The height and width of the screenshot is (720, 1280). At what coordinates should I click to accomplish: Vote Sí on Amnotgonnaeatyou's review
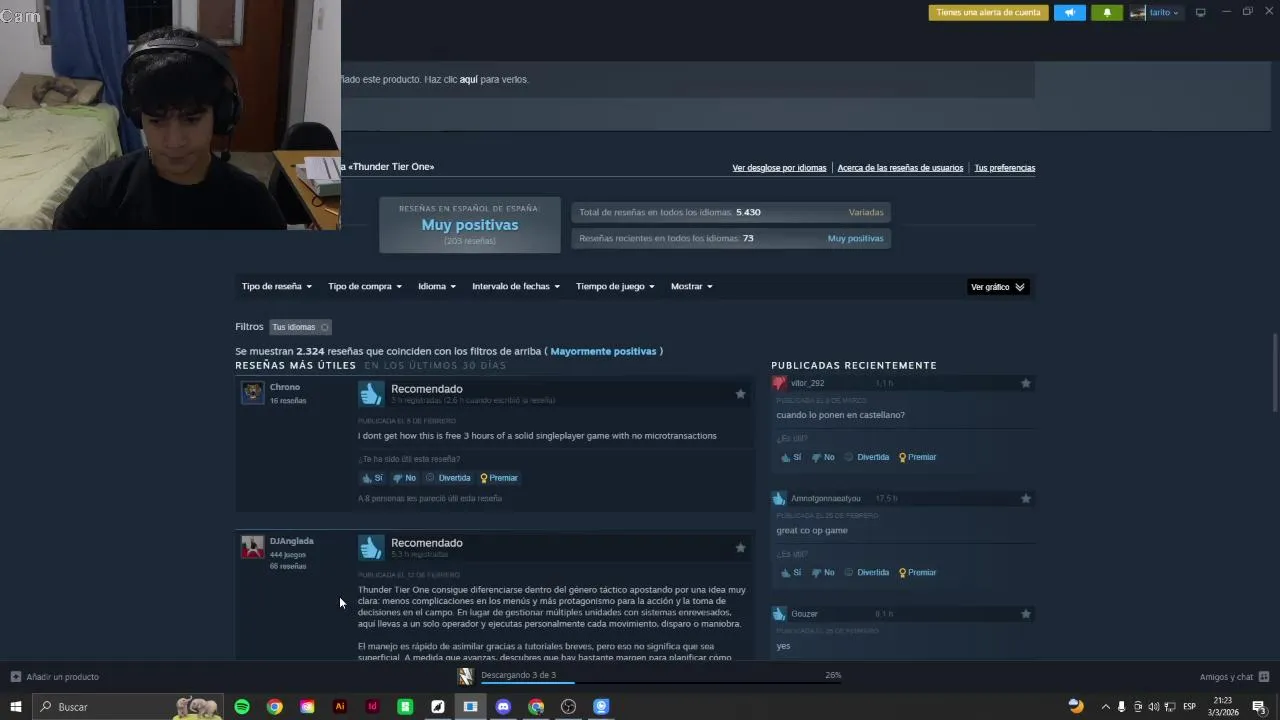click(x=791, y=572)
